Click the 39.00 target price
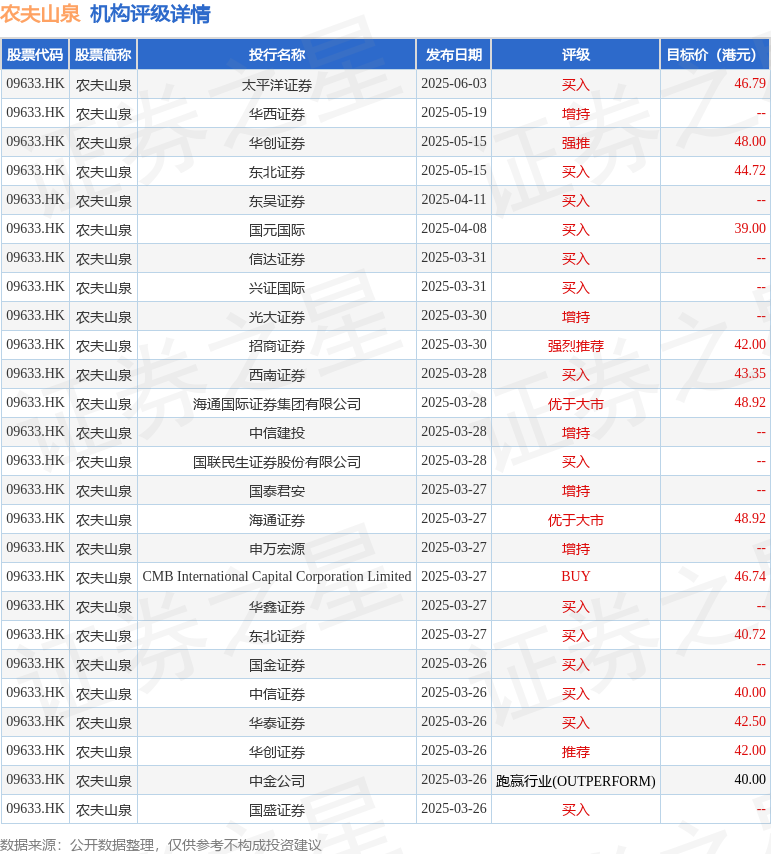The image size is (771, 854). (x=750, y=229)
